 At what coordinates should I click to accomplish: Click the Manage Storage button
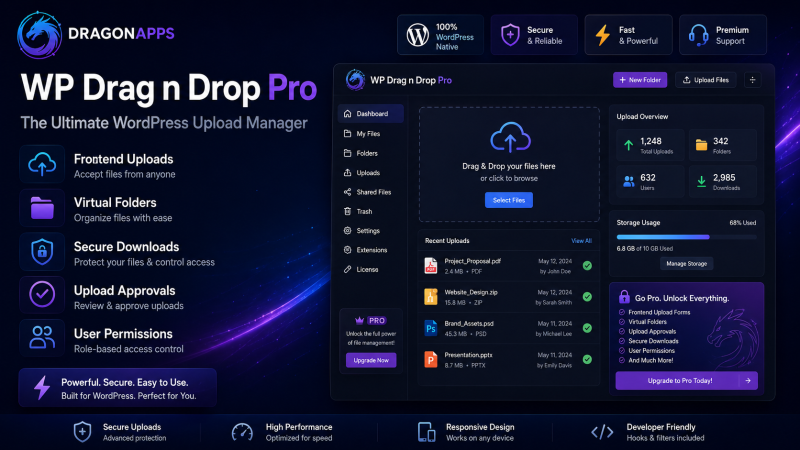686,264
